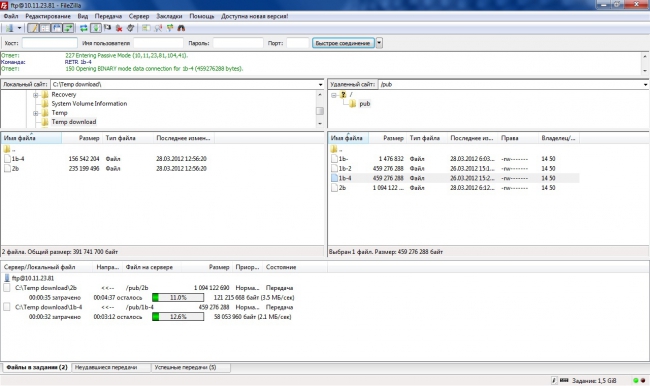The width and height of the screenshot is (650, 386).
Task: Click the Быстрое соединение button
Action: (343, 43)
